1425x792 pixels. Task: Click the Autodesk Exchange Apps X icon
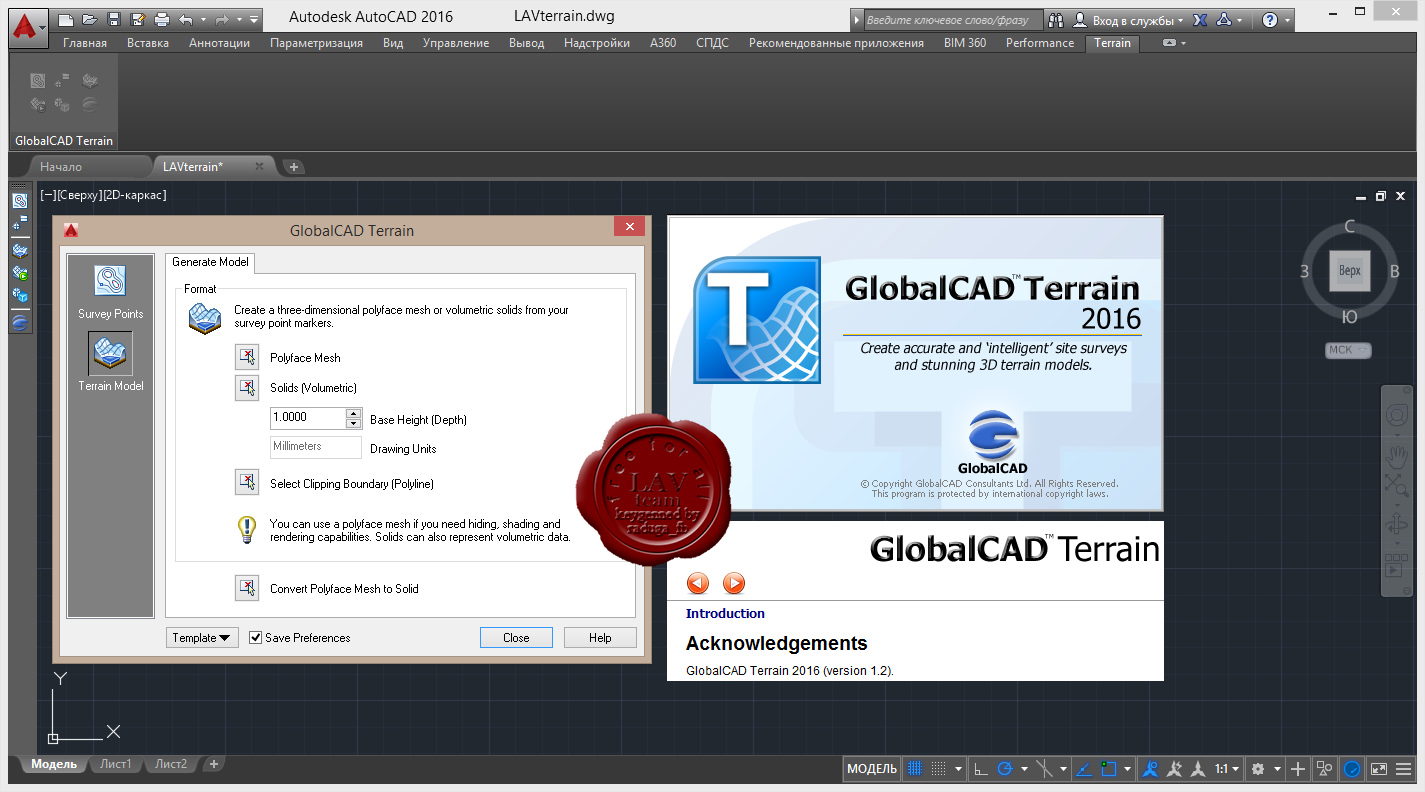pos(1201,20)
